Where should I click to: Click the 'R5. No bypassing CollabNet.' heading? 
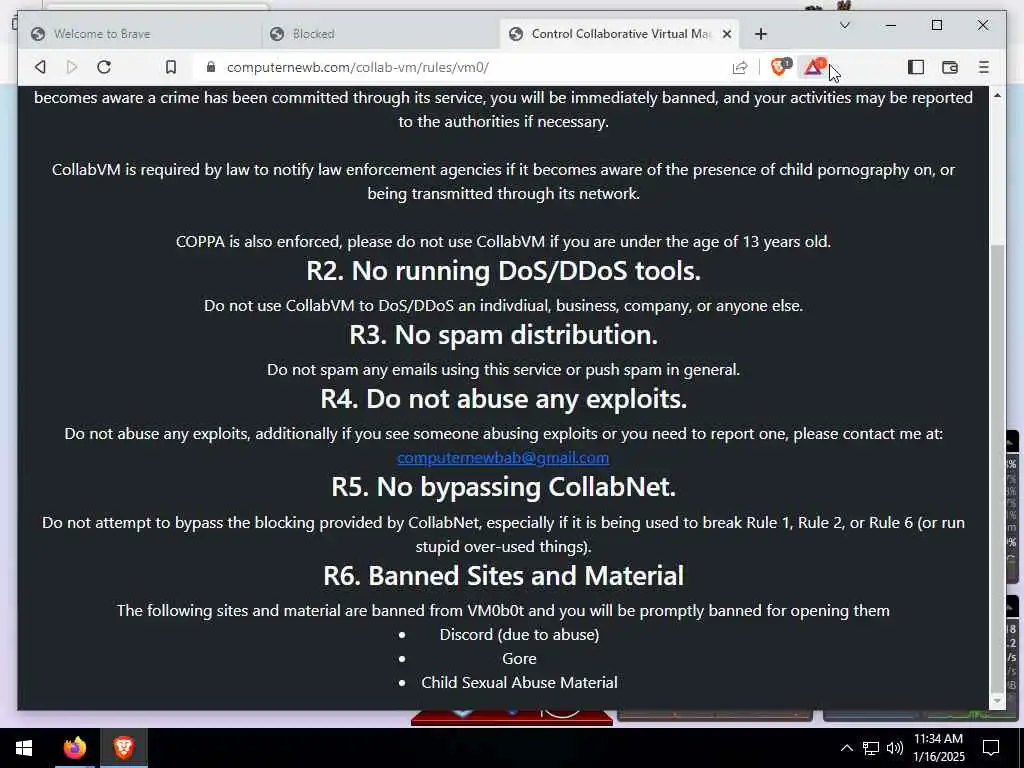pos(504,487)
